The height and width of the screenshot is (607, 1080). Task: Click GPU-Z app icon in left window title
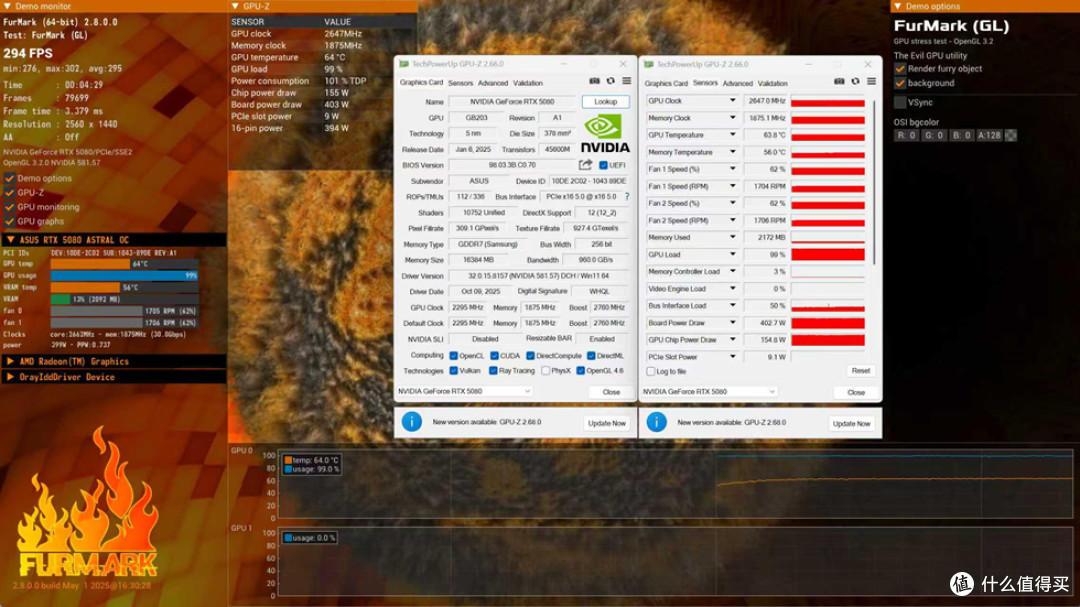point(404,64)
